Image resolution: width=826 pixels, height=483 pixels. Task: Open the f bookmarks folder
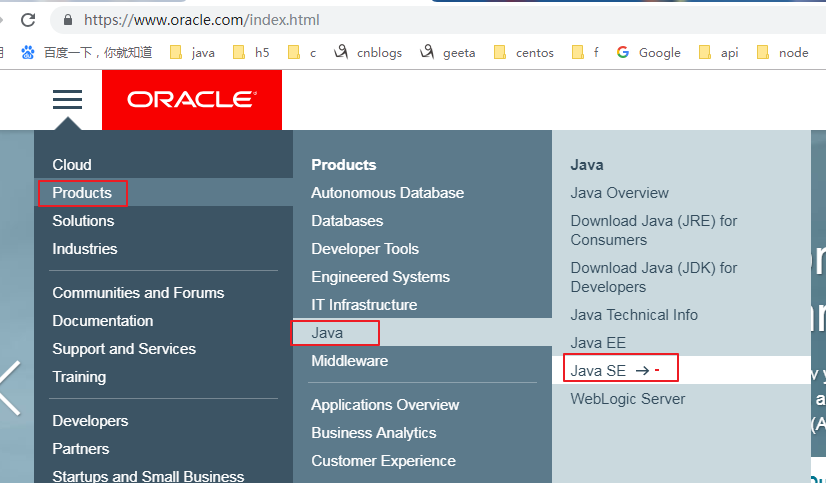(x=585, y=52)
